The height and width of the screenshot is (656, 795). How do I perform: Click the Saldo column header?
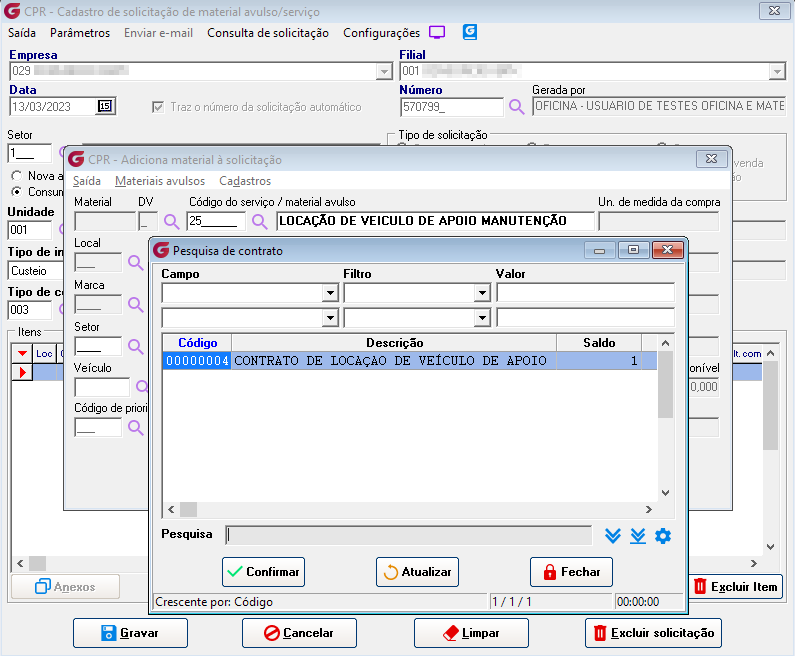click(x=599, y=343)
